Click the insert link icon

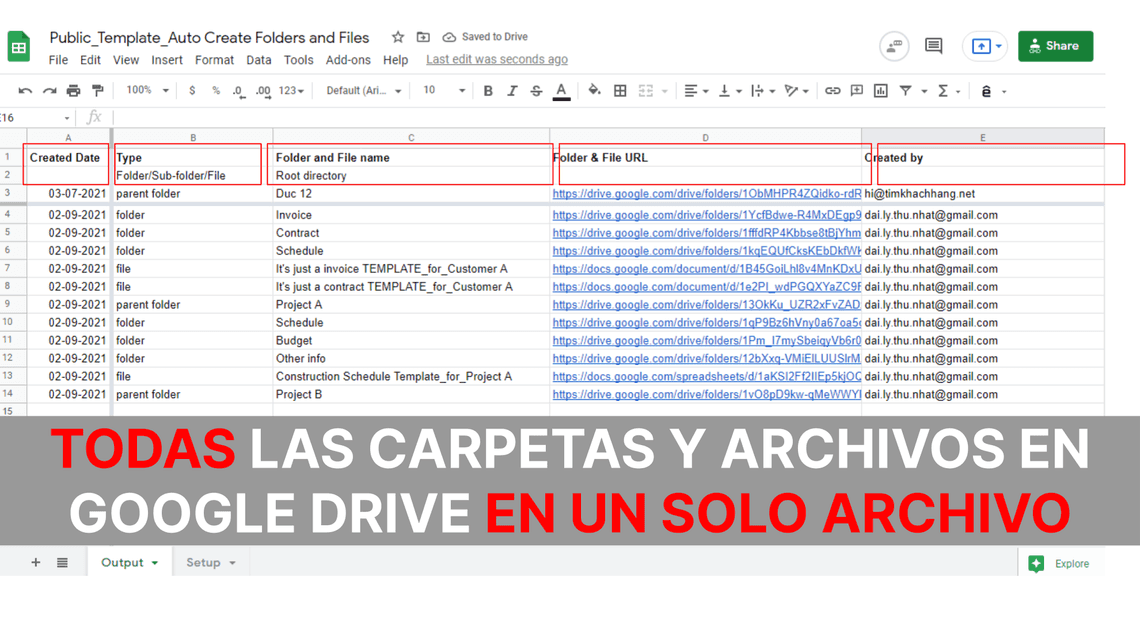click(x=832, y=91)
